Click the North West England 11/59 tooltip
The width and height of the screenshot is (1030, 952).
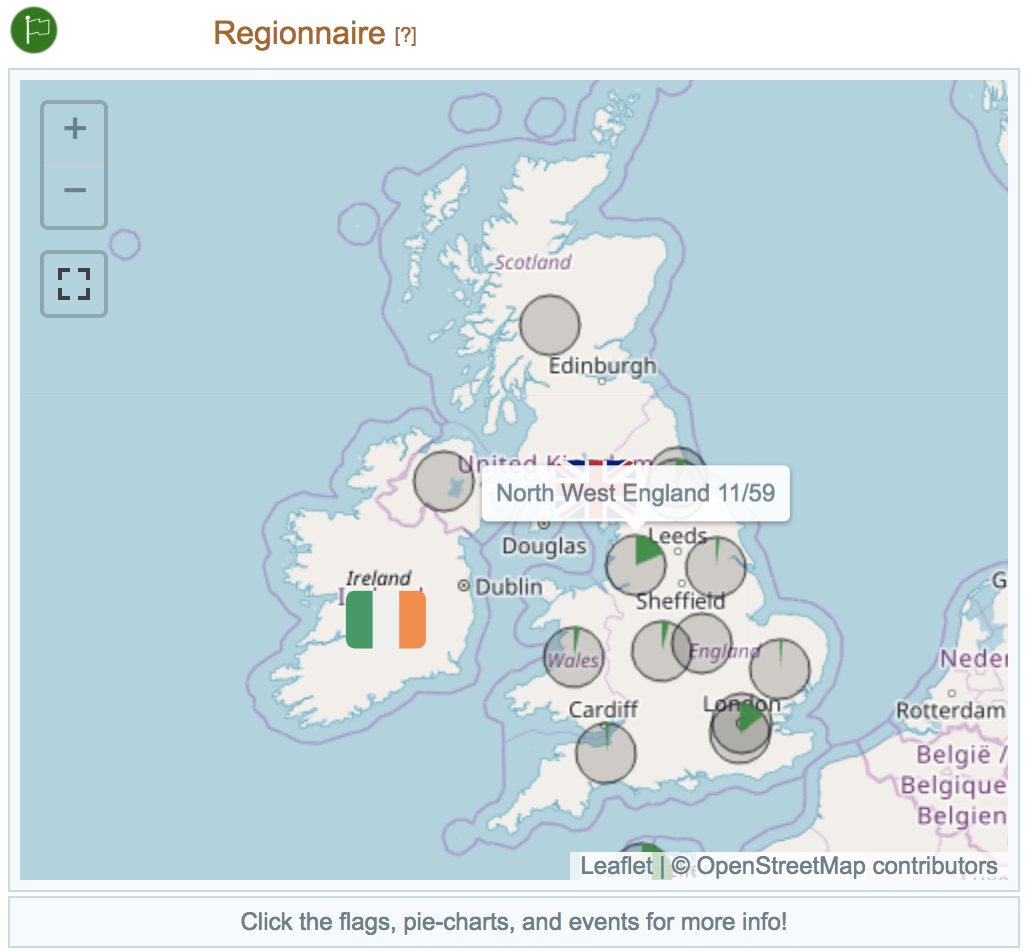[x=635, y=493]
